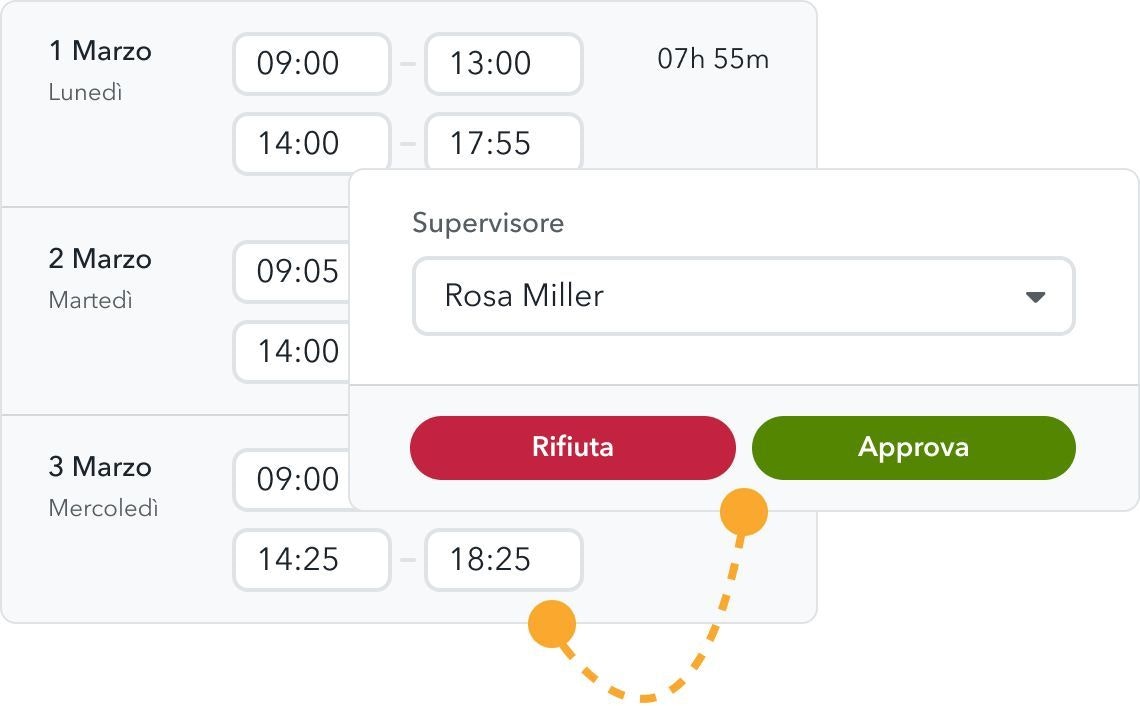Edit the 09:00 start time on 3 Marzo
The width and height of the screenshot is (1140, 706).
pyautogui.click(x=296, y=480)
